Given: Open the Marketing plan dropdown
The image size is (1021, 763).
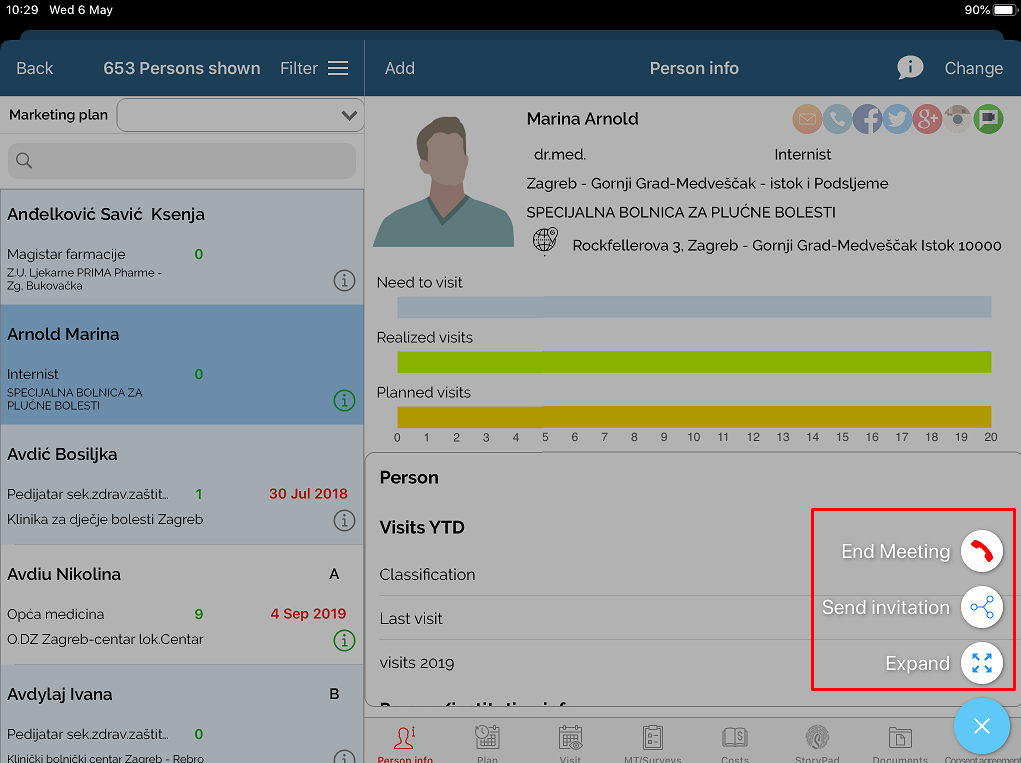Looking at the screenshot, I should pos(239,115).
